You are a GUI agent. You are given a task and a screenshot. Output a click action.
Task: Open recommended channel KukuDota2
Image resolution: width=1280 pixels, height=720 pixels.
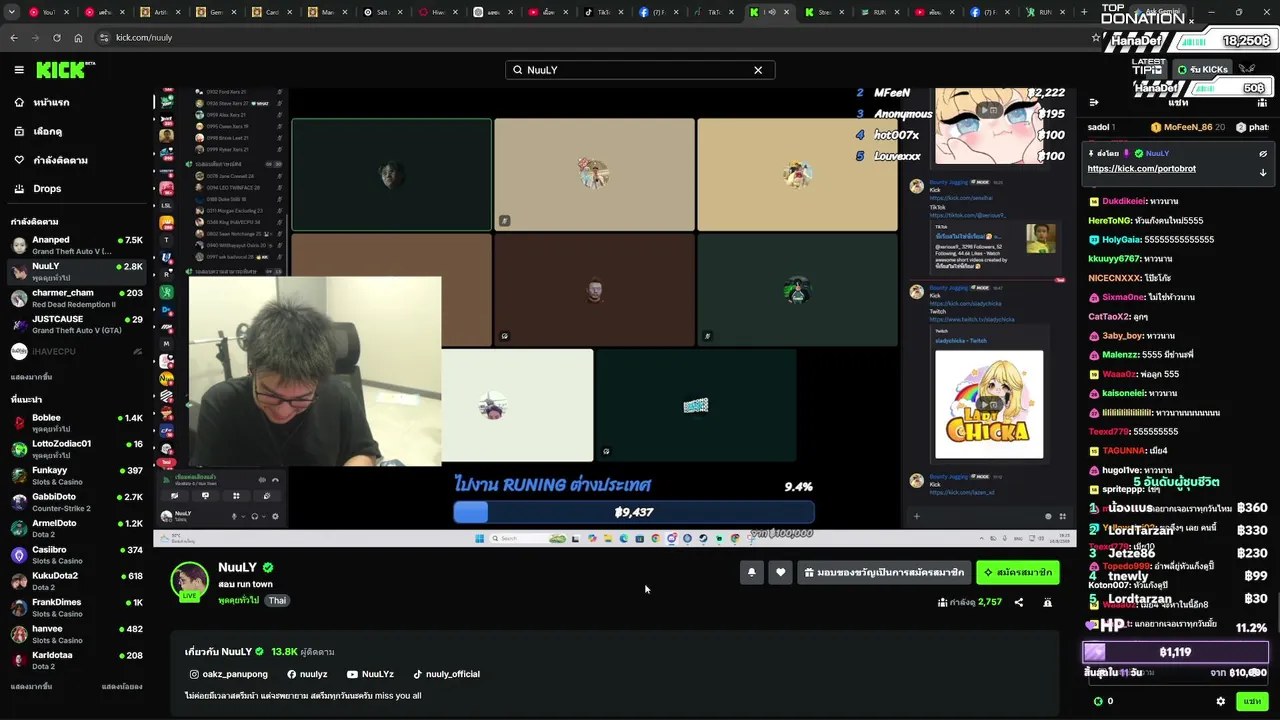[77, 582]
